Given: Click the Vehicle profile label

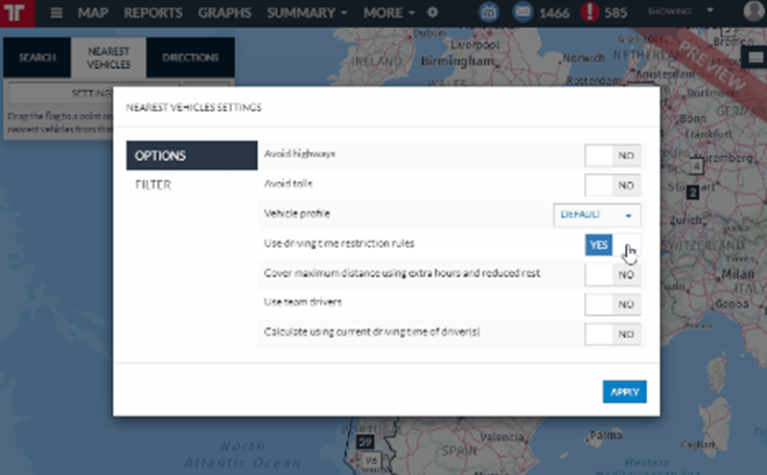Looking at the screenshot, I should pos(297,213).
